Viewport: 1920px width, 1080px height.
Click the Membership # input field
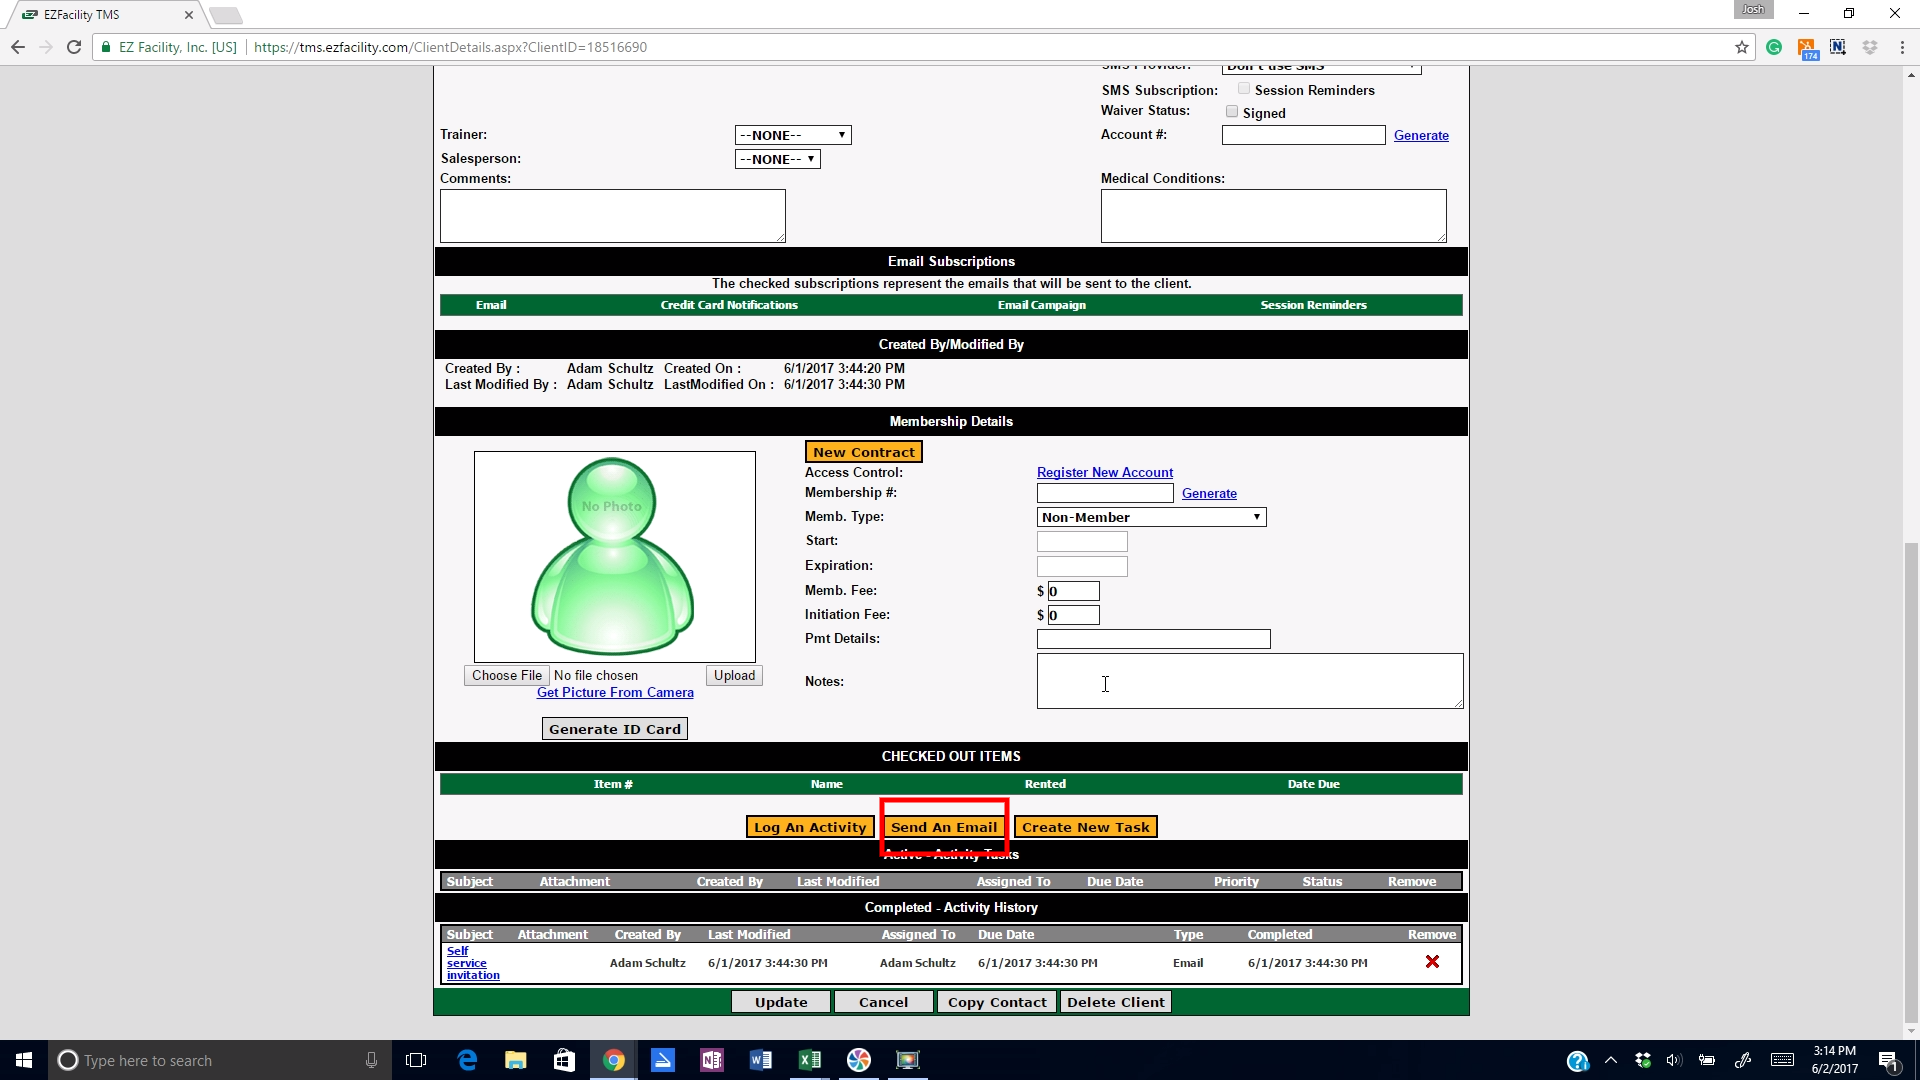[1104, 493]
